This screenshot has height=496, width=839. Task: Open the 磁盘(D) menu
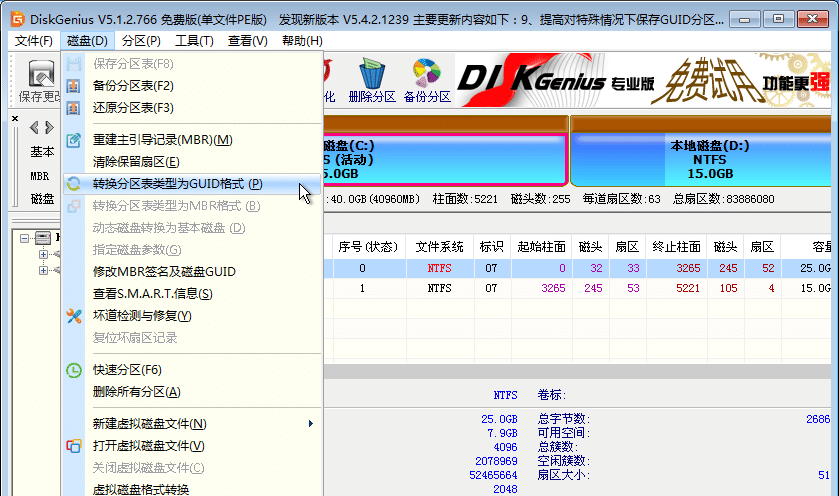tap(87, 41)
